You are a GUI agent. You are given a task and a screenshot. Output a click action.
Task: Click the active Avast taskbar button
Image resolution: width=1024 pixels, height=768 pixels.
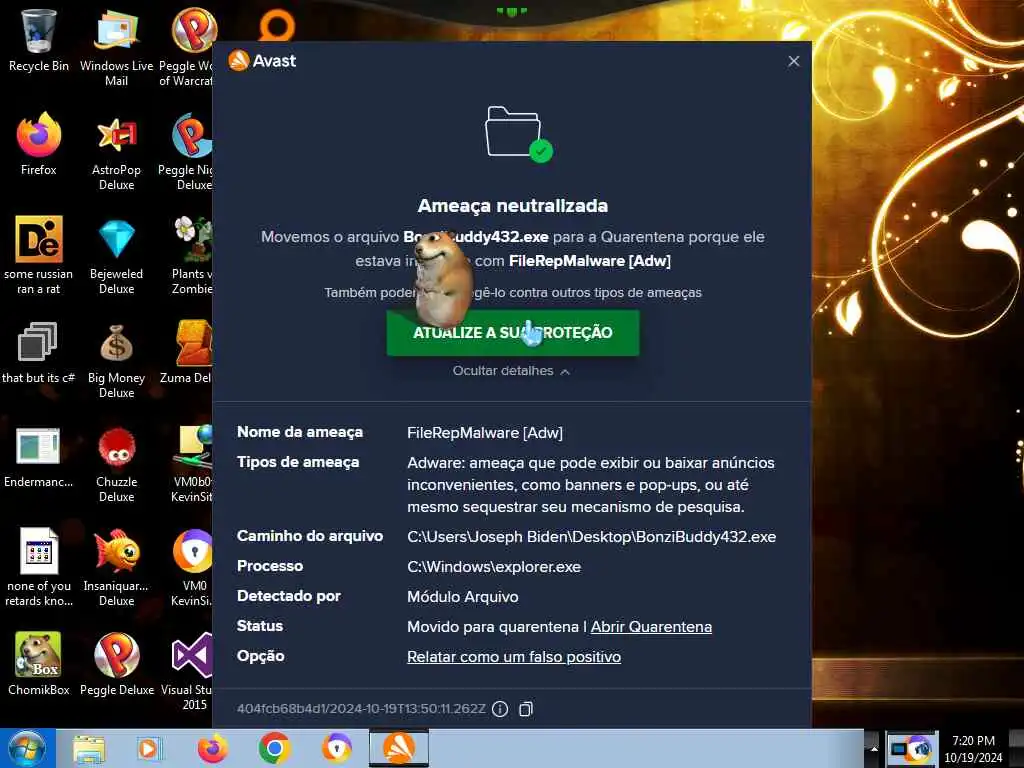399,748
